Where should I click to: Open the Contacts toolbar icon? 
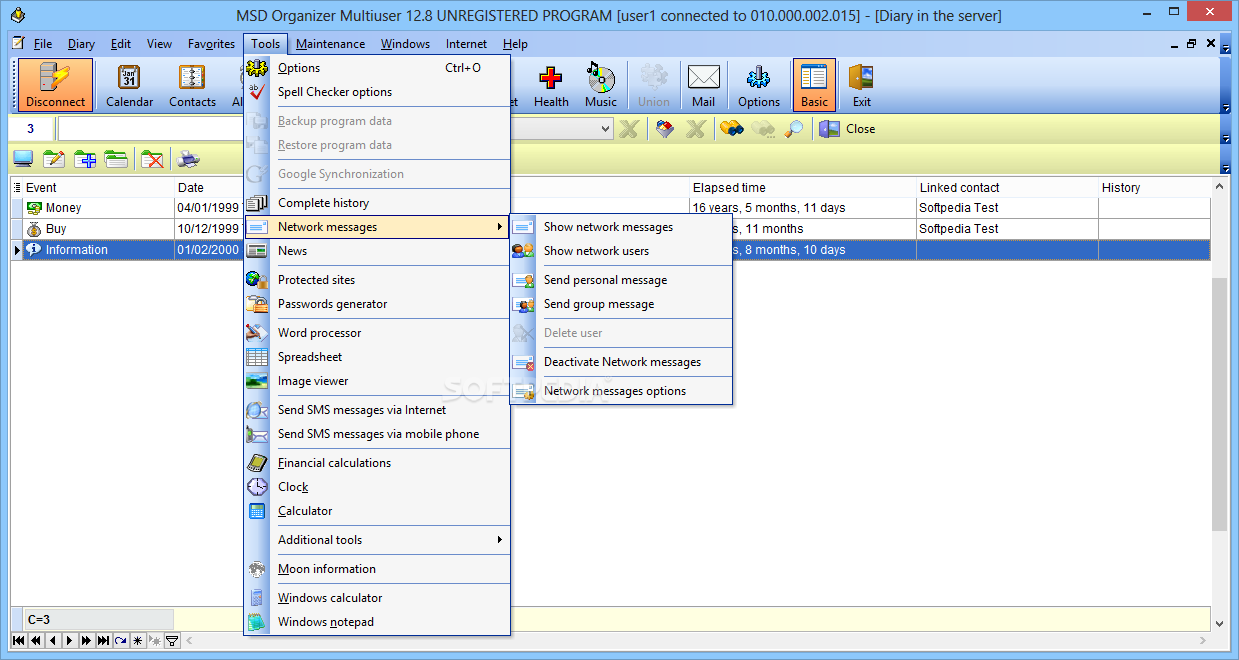192,85
